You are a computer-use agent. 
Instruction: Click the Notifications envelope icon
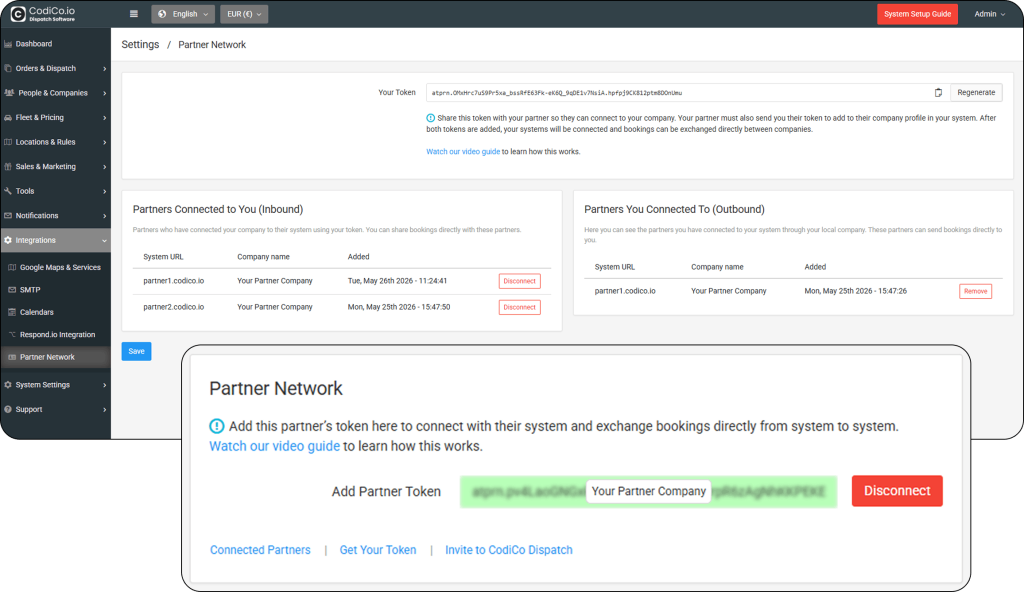click(8, 216)
